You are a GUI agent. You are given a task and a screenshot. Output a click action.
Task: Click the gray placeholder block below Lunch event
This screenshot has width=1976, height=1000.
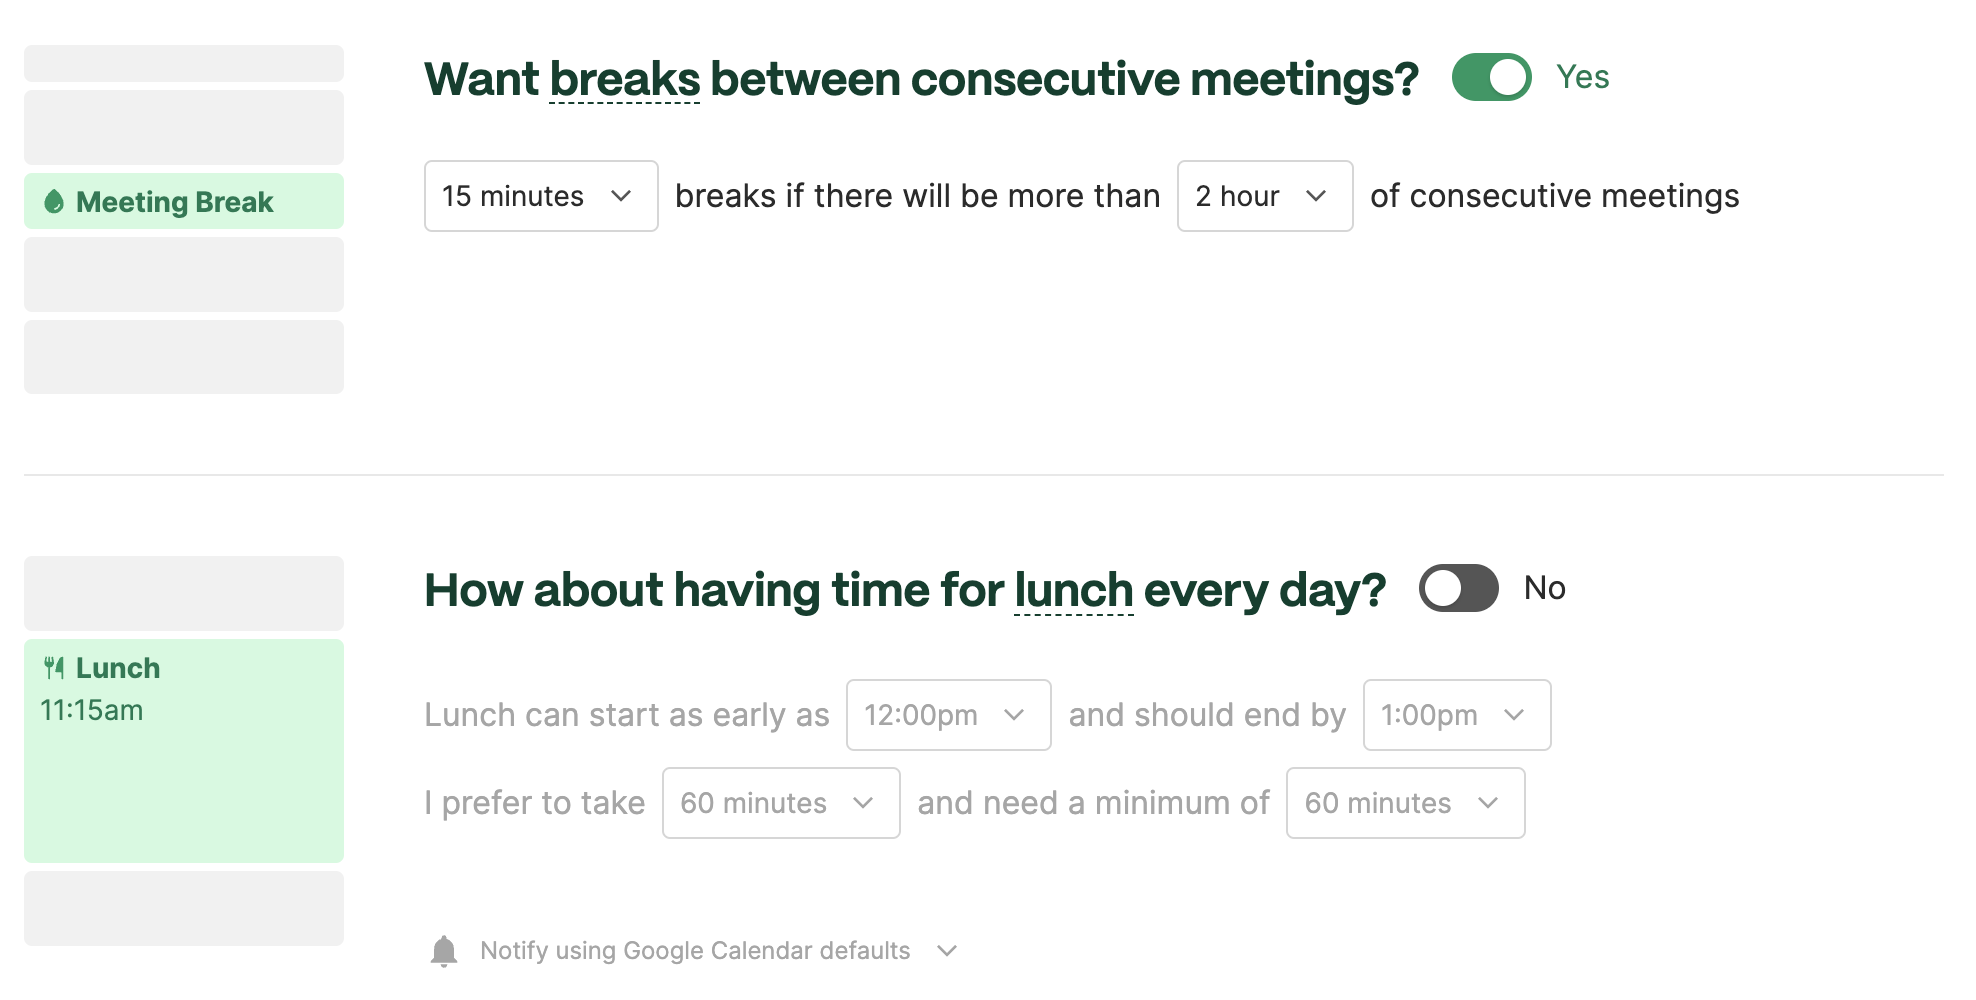point(184,908)
